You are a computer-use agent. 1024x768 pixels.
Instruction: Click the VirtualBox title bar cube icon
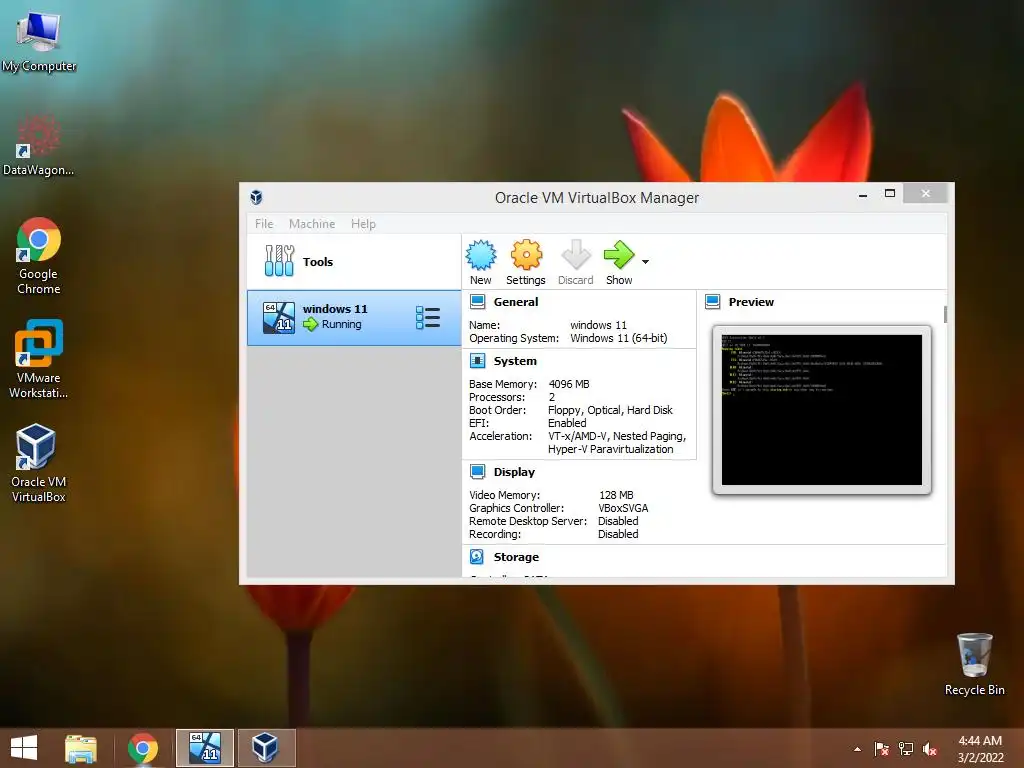(257, 197)
